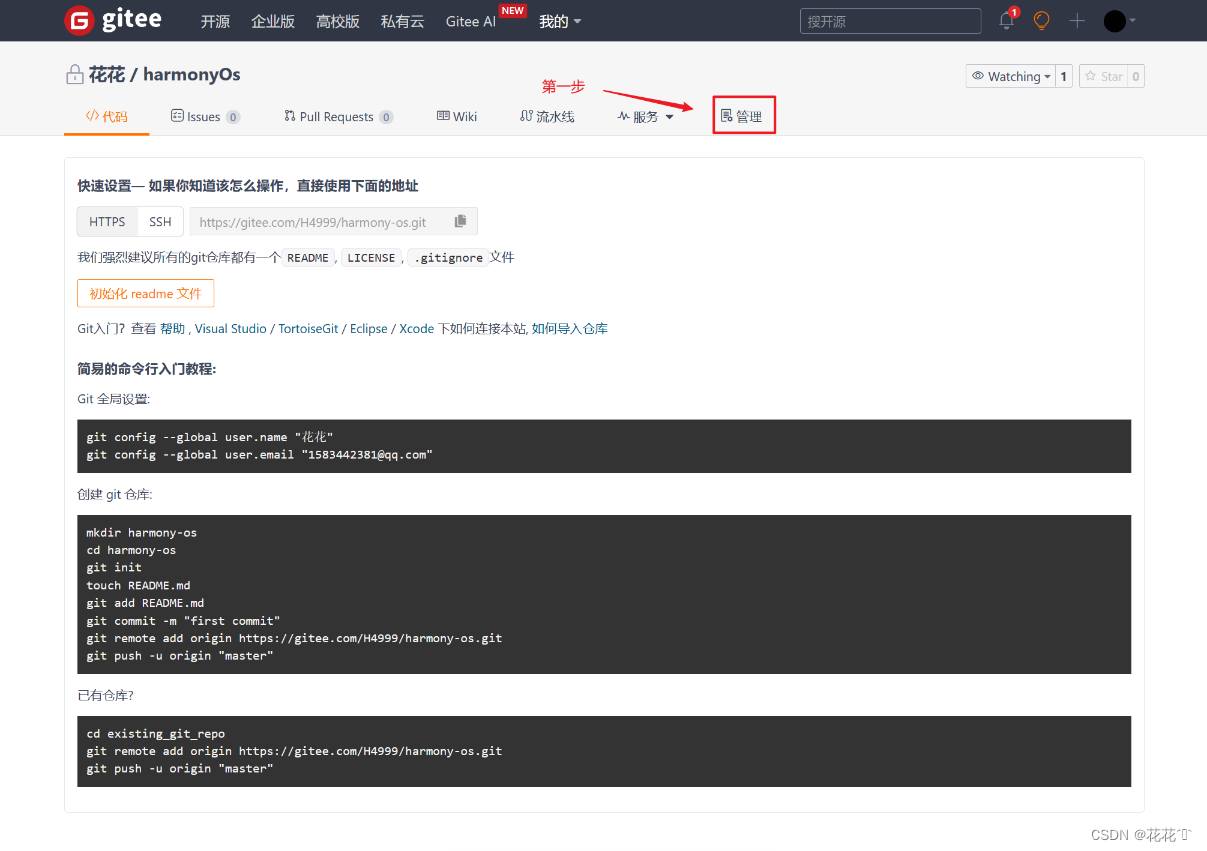Image resolution: width=1207 pixels, height=851 pixels.
Task: Click the 初始化 readme 文件 button
Action: 146,293
